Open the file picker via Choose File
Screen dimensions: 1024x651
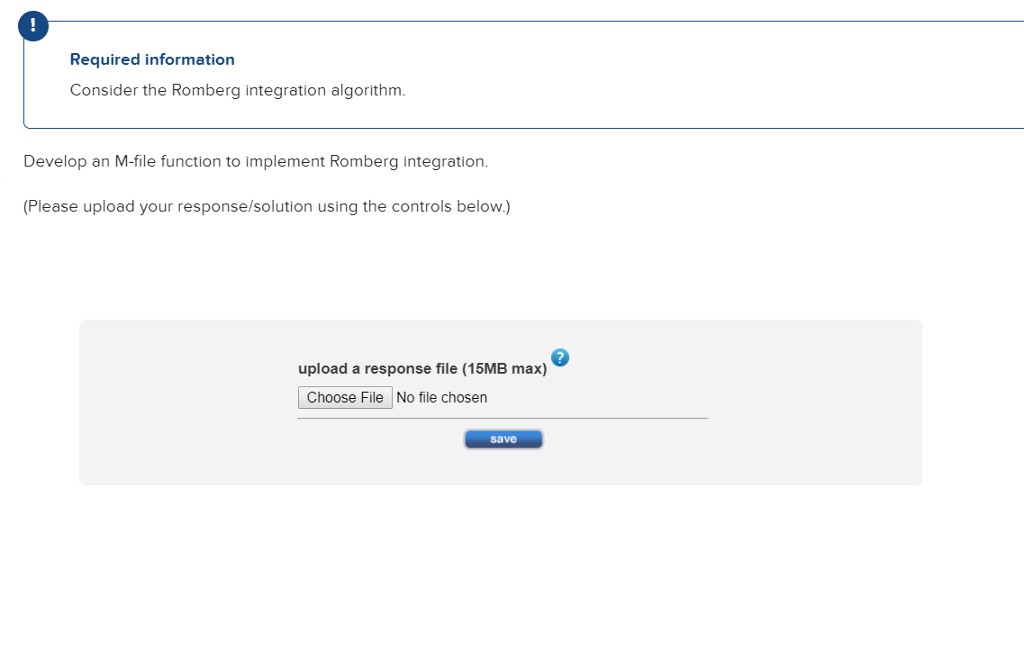click(344, 397)
